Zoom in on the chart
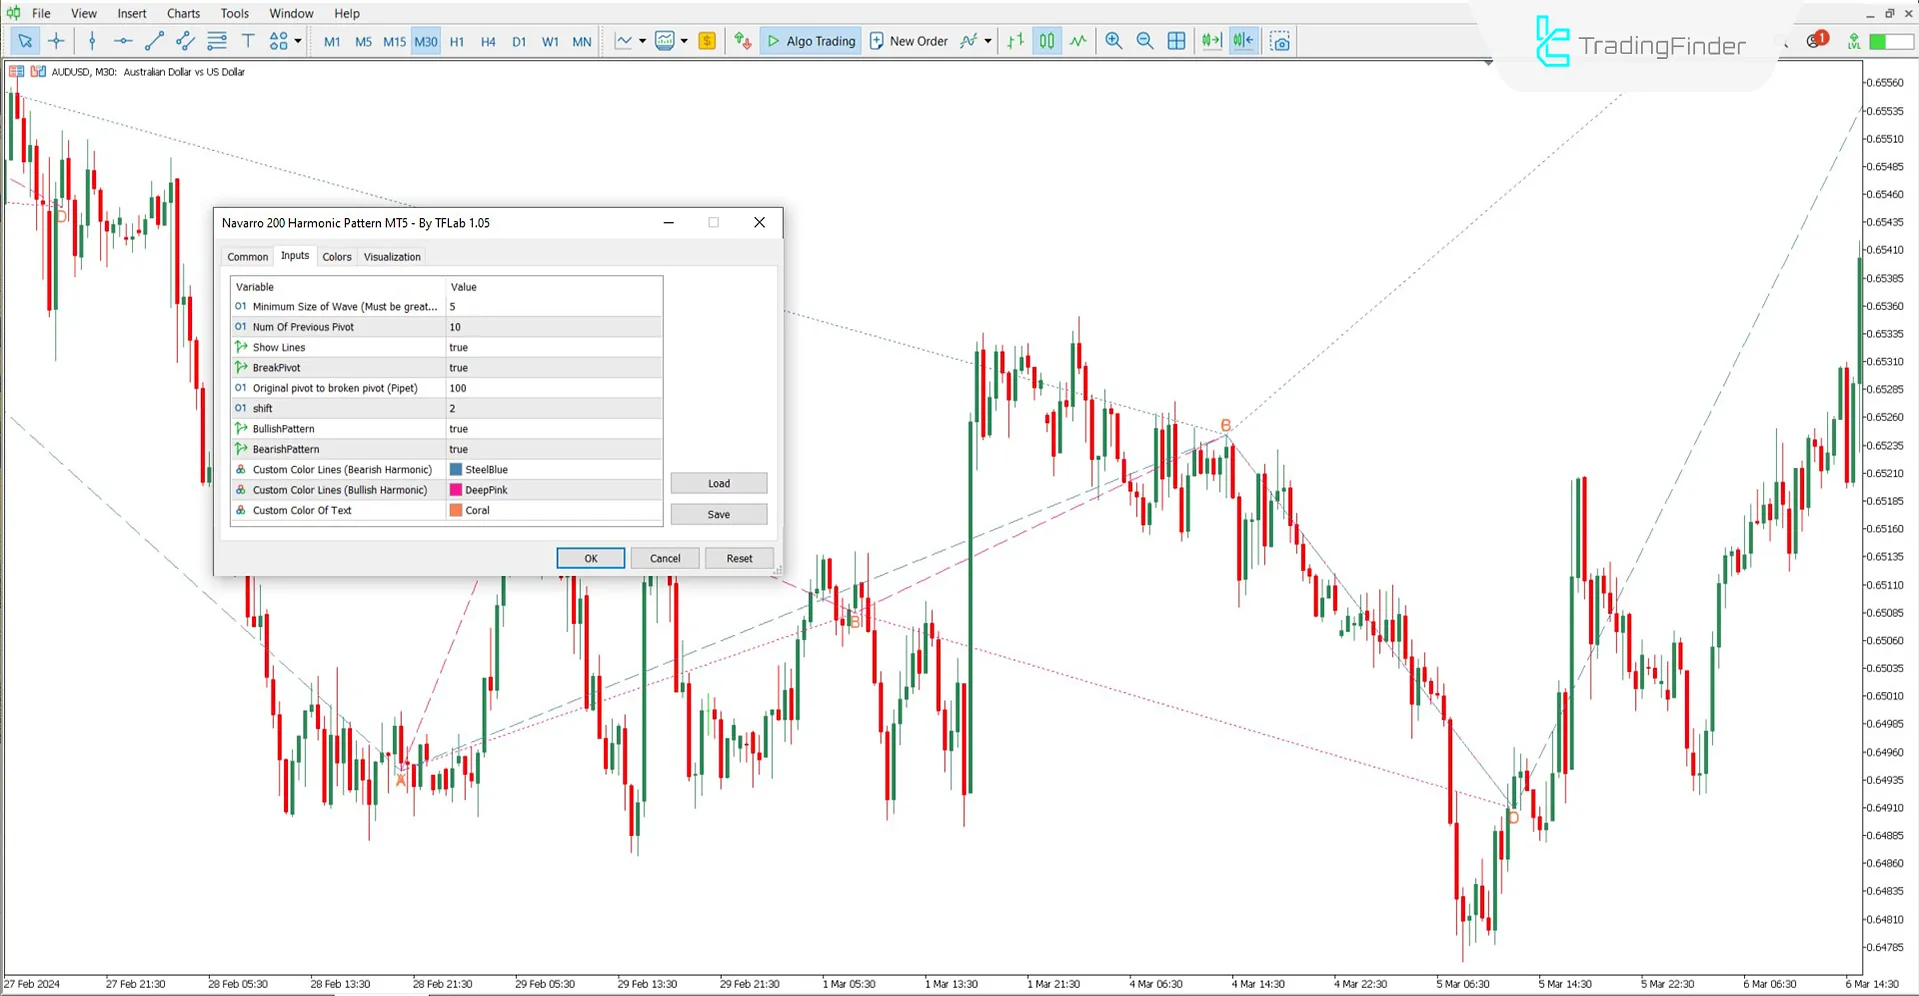Image resolution: width=1919 pixels, height=996 pixels. [x=1113, y=41]
